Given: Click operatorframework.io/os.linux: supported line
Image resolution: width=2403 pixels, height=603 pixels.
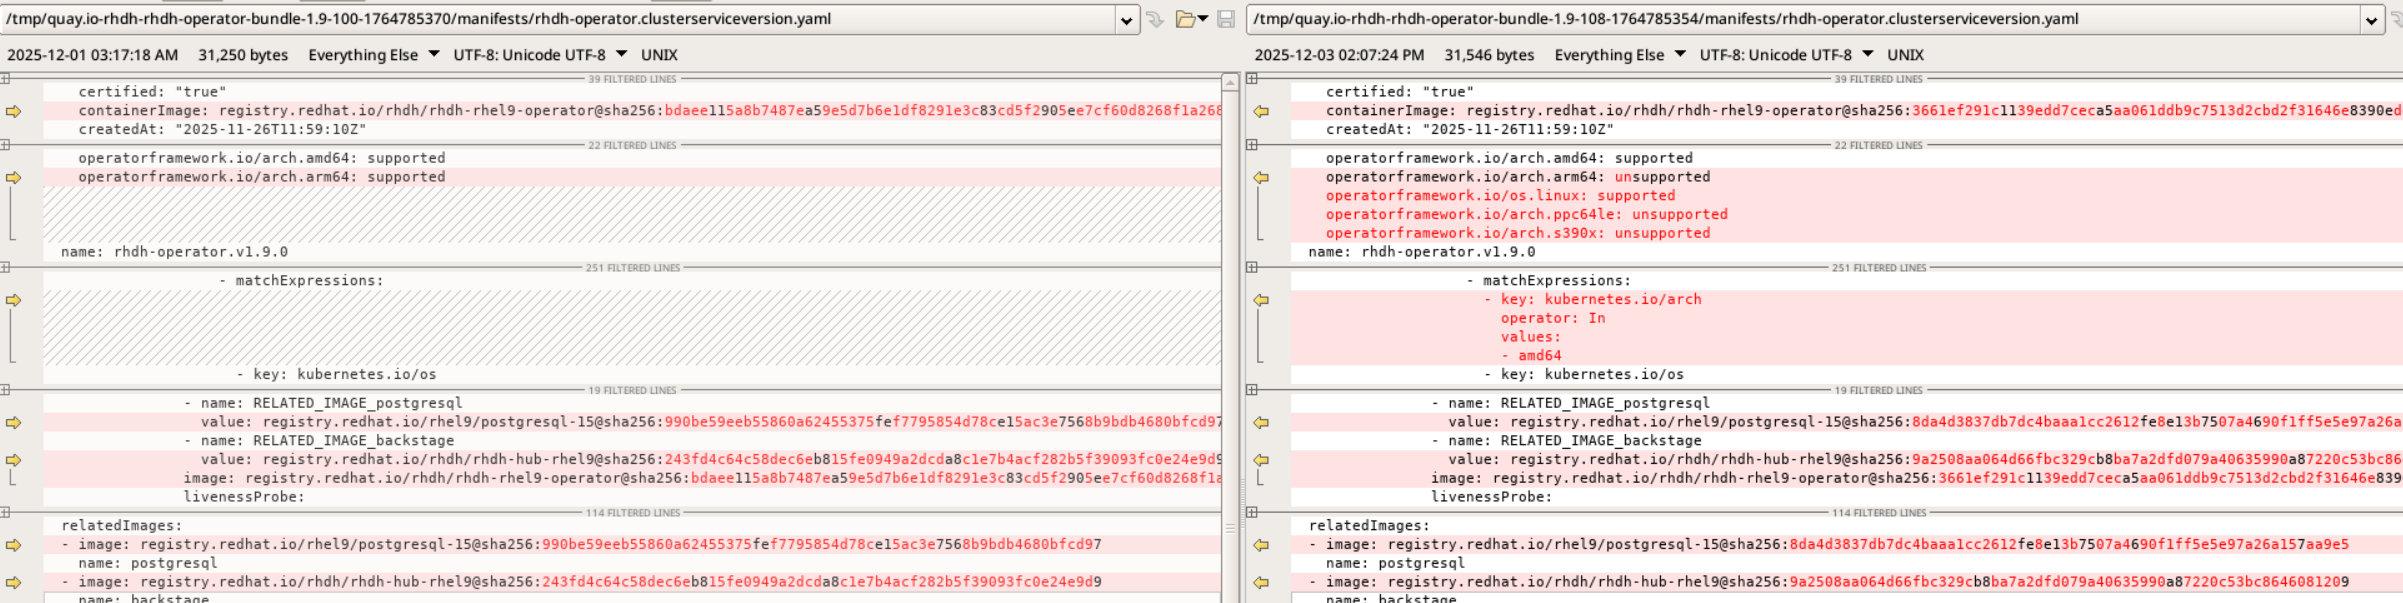Looking at the screenshot, I should [1500, 196].
